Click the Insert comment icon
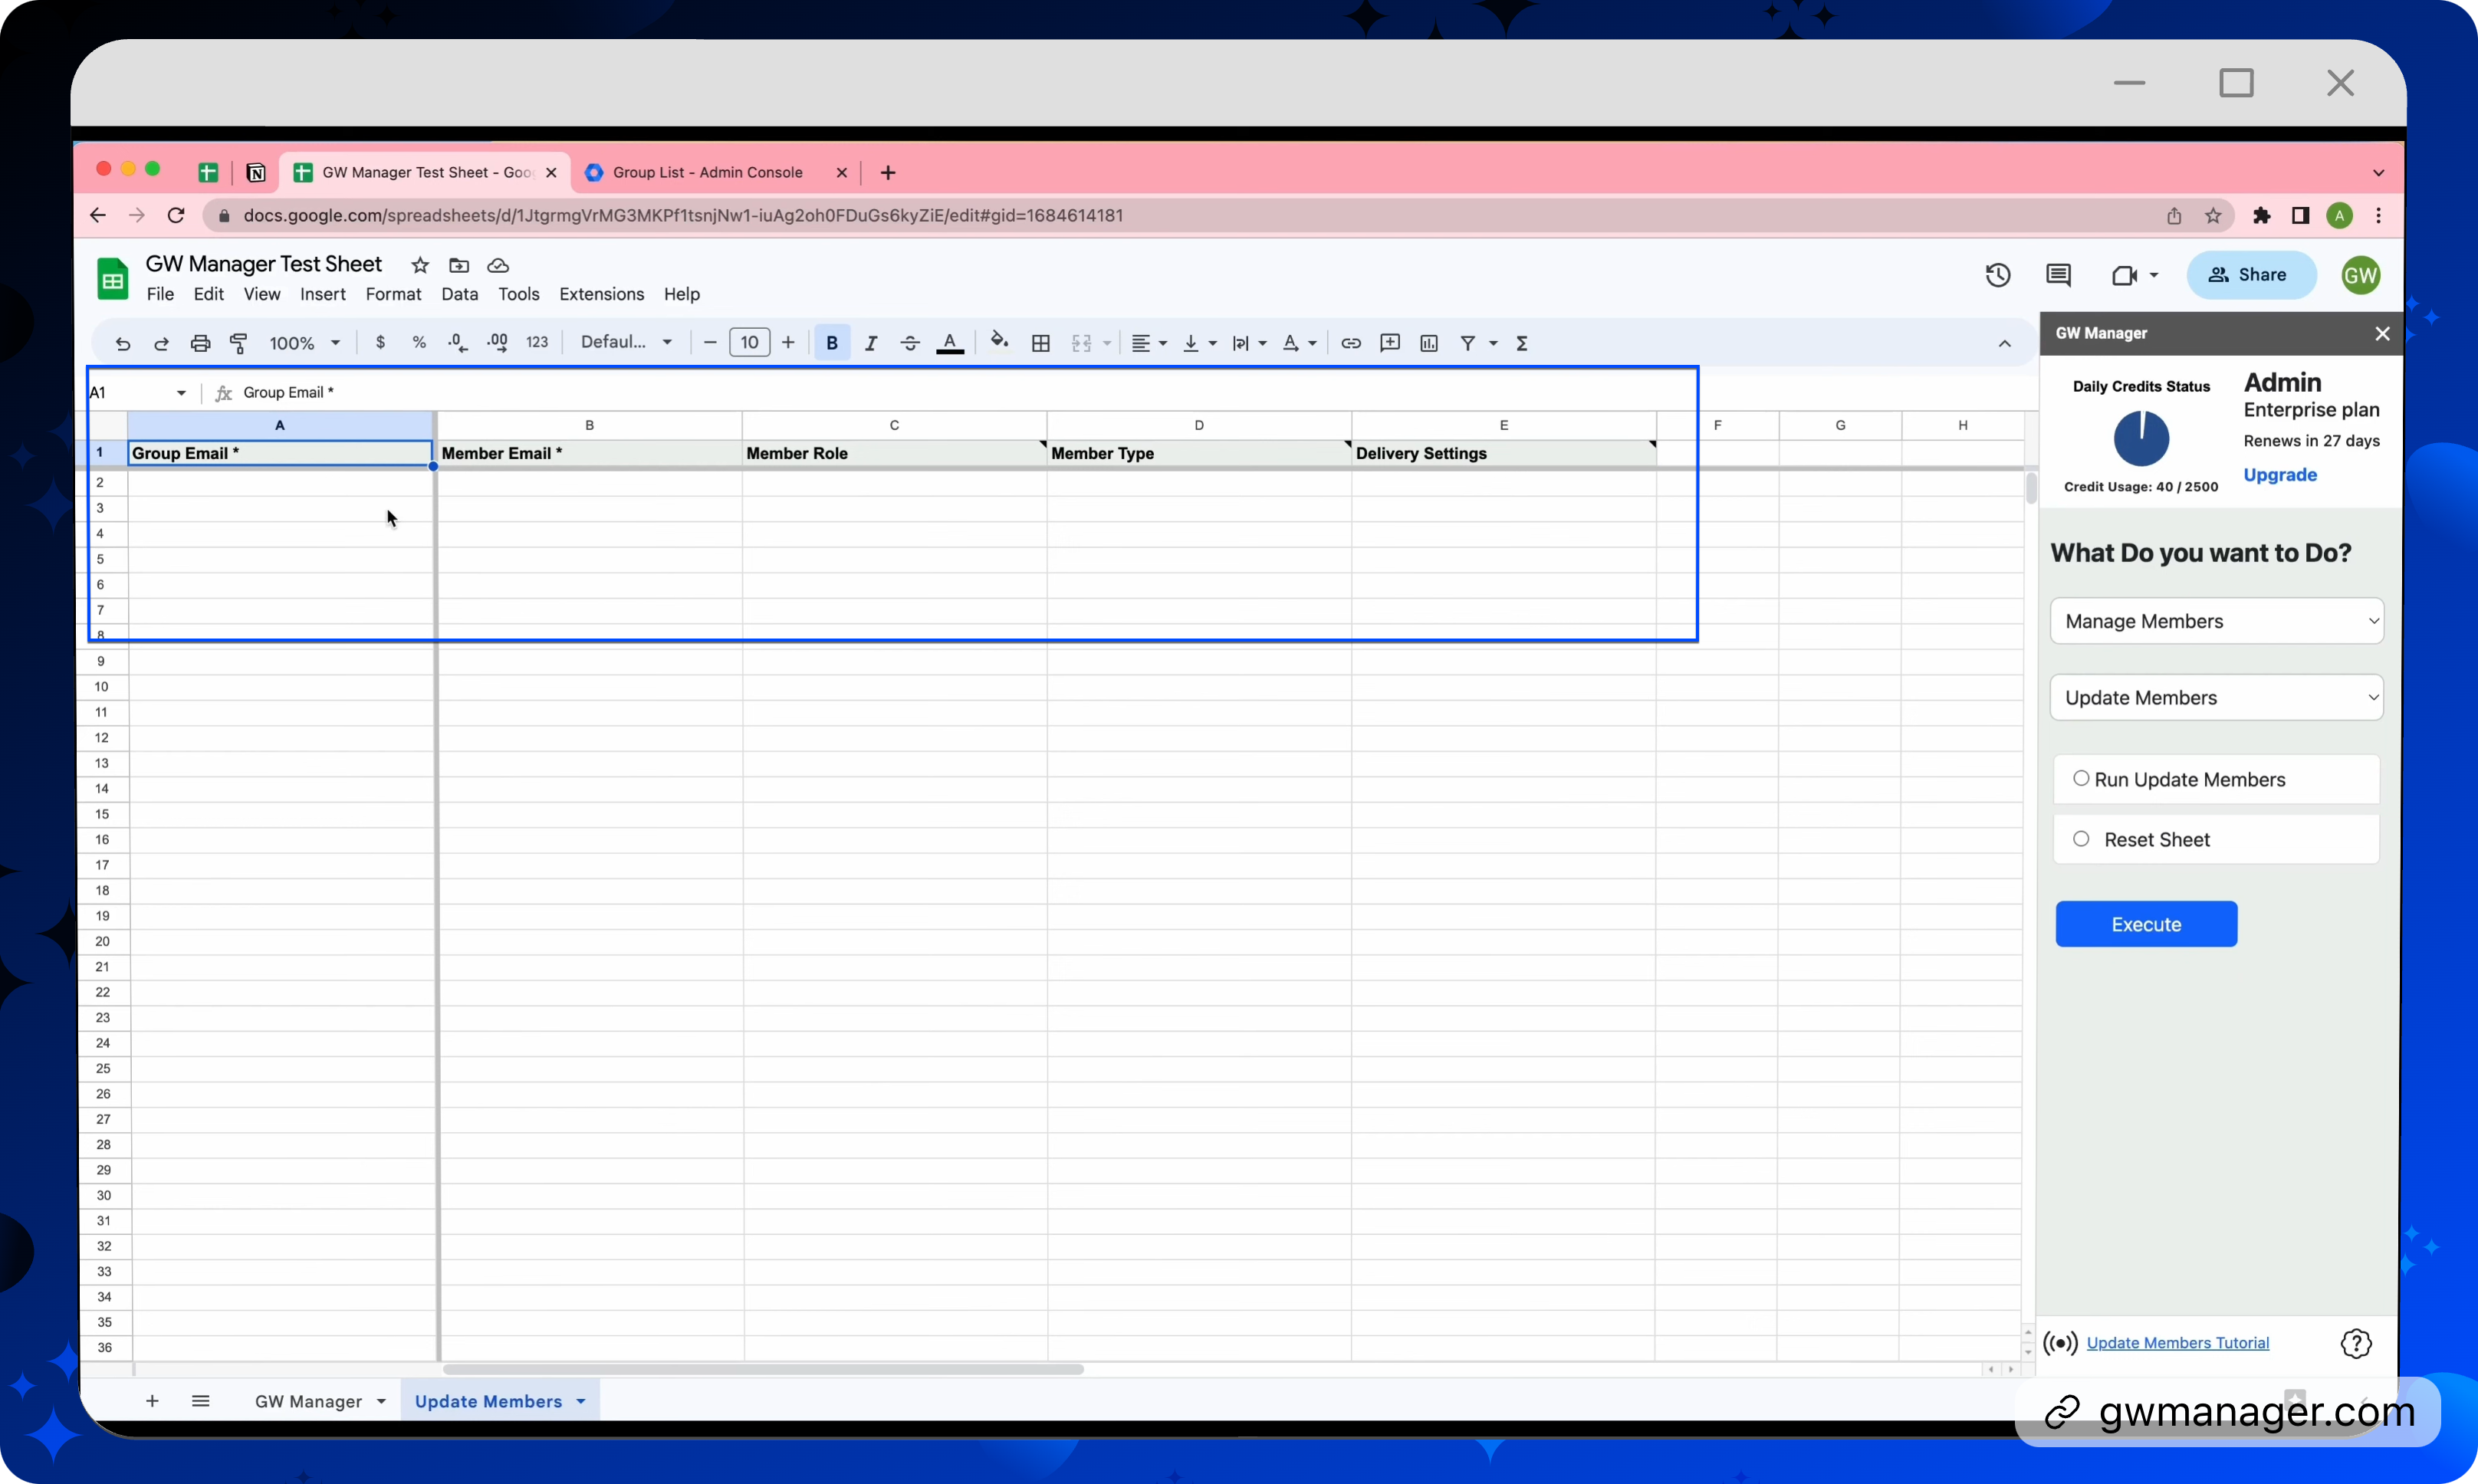Image resolution: width=2478 pixels, height=1484 pixels. [x=1389, y=342]
